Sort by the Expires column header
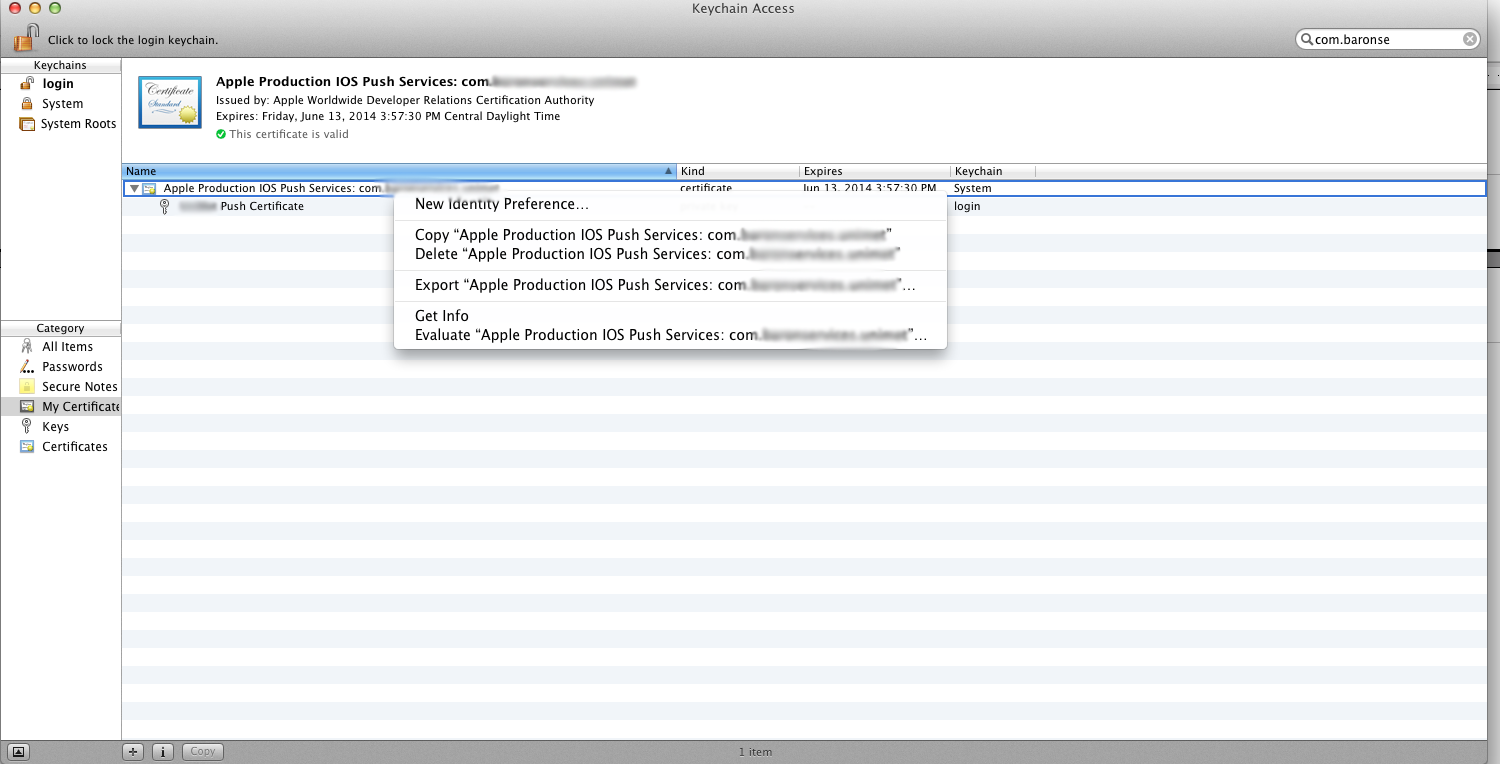Screen dimensions: 1500x764 click(x=875, y=171)
